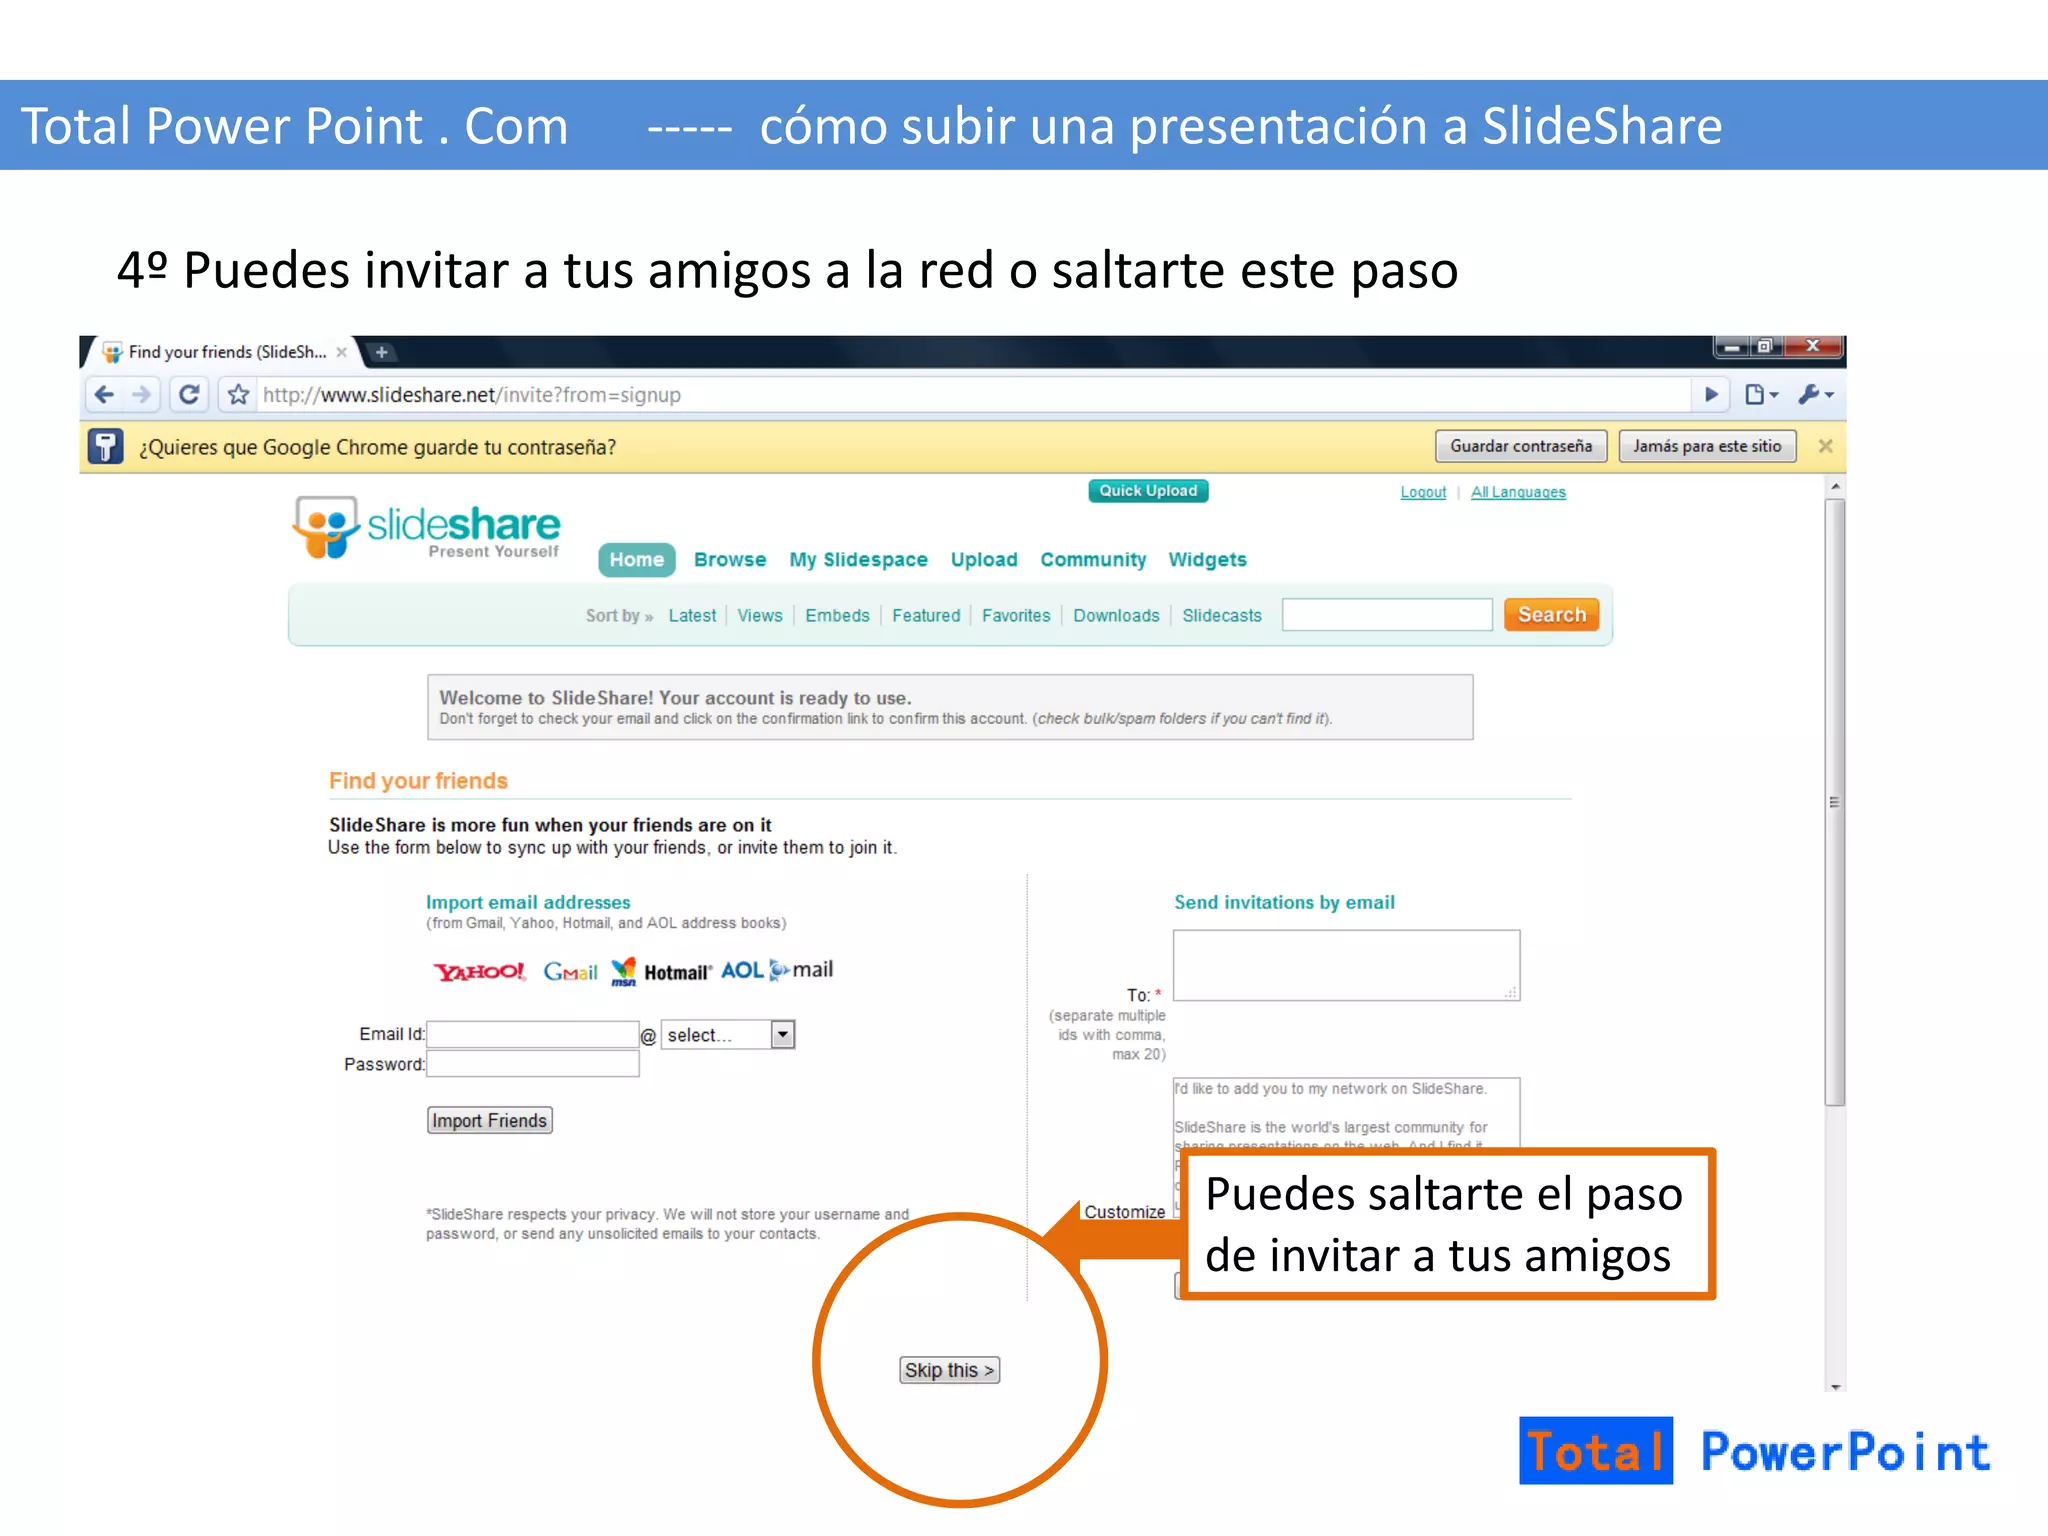2048x1536 pixels.
Task: Click the browser back arrow
Action: point(104,395)
